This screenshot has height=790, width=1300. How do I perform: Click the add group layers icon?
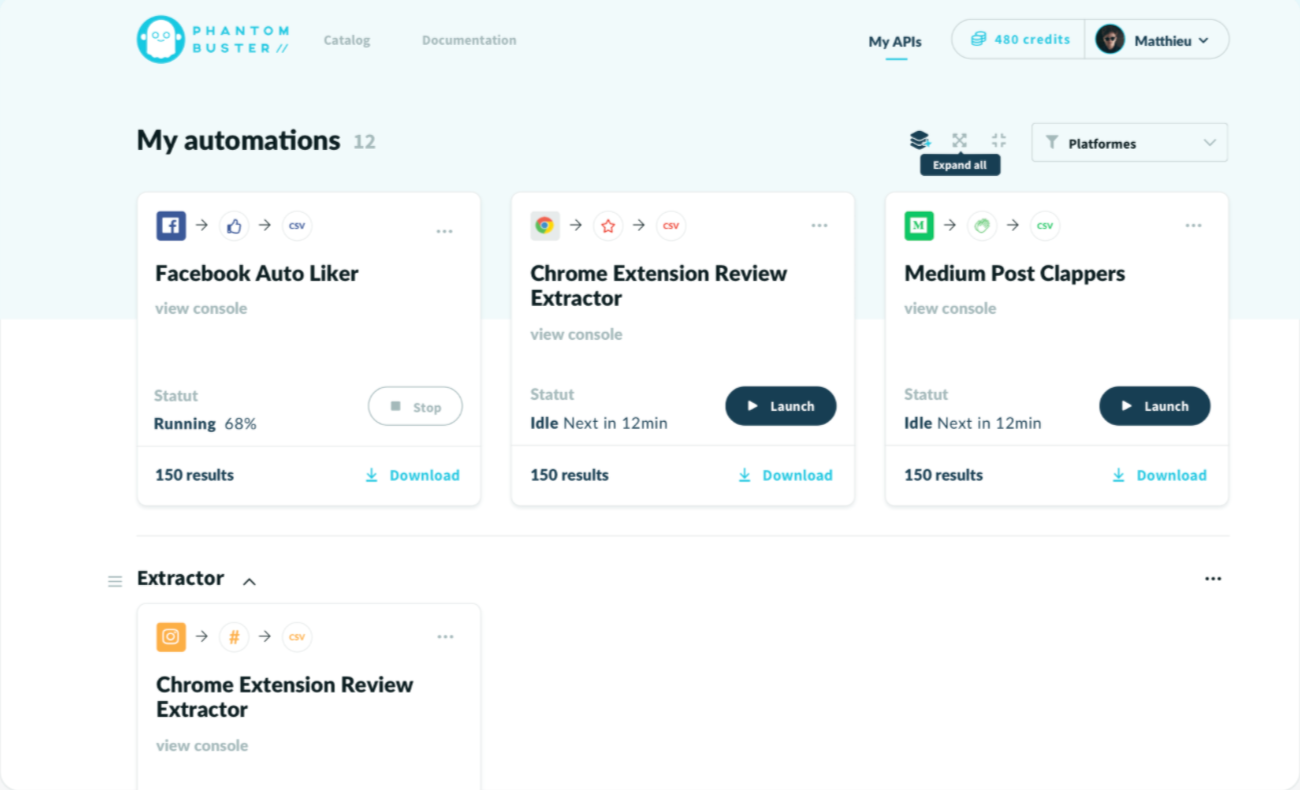tap(920, 140)
